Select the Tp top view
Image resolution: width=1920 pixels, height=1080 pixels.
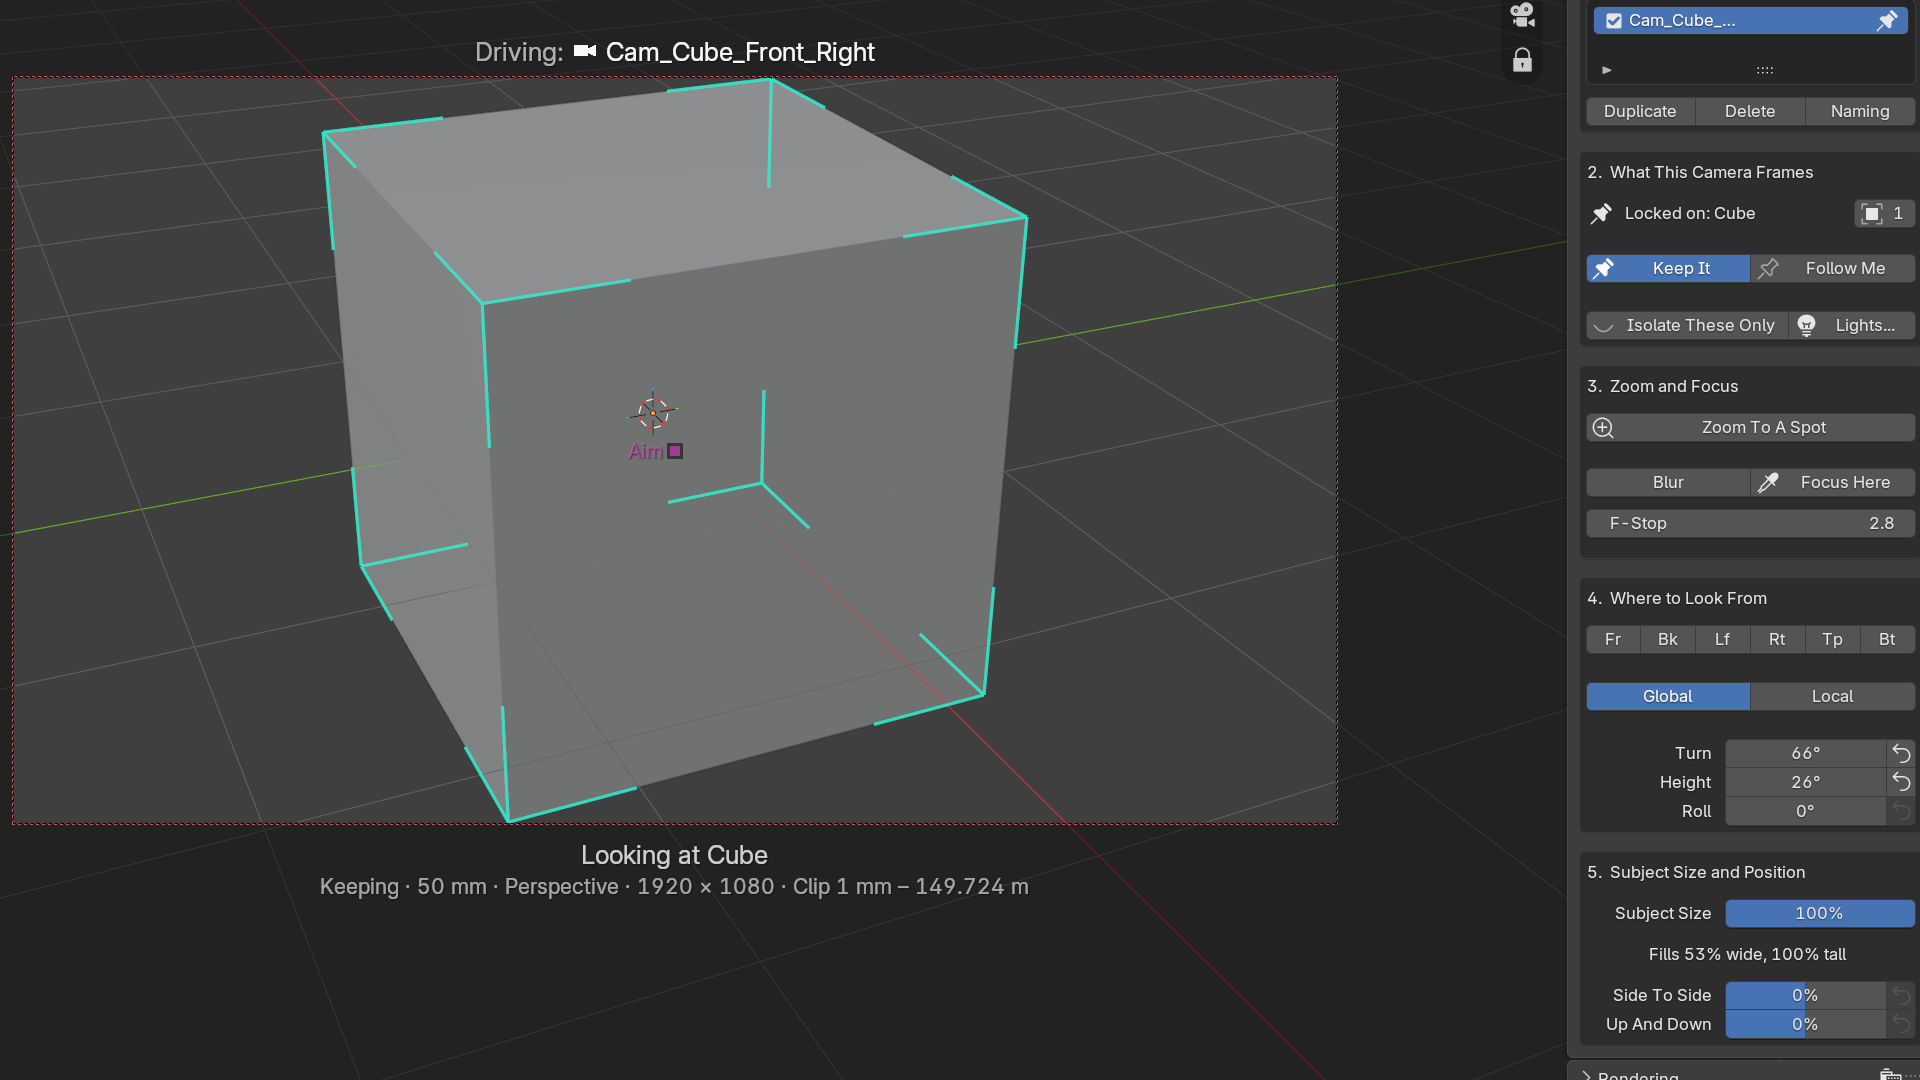(1832, 639)
